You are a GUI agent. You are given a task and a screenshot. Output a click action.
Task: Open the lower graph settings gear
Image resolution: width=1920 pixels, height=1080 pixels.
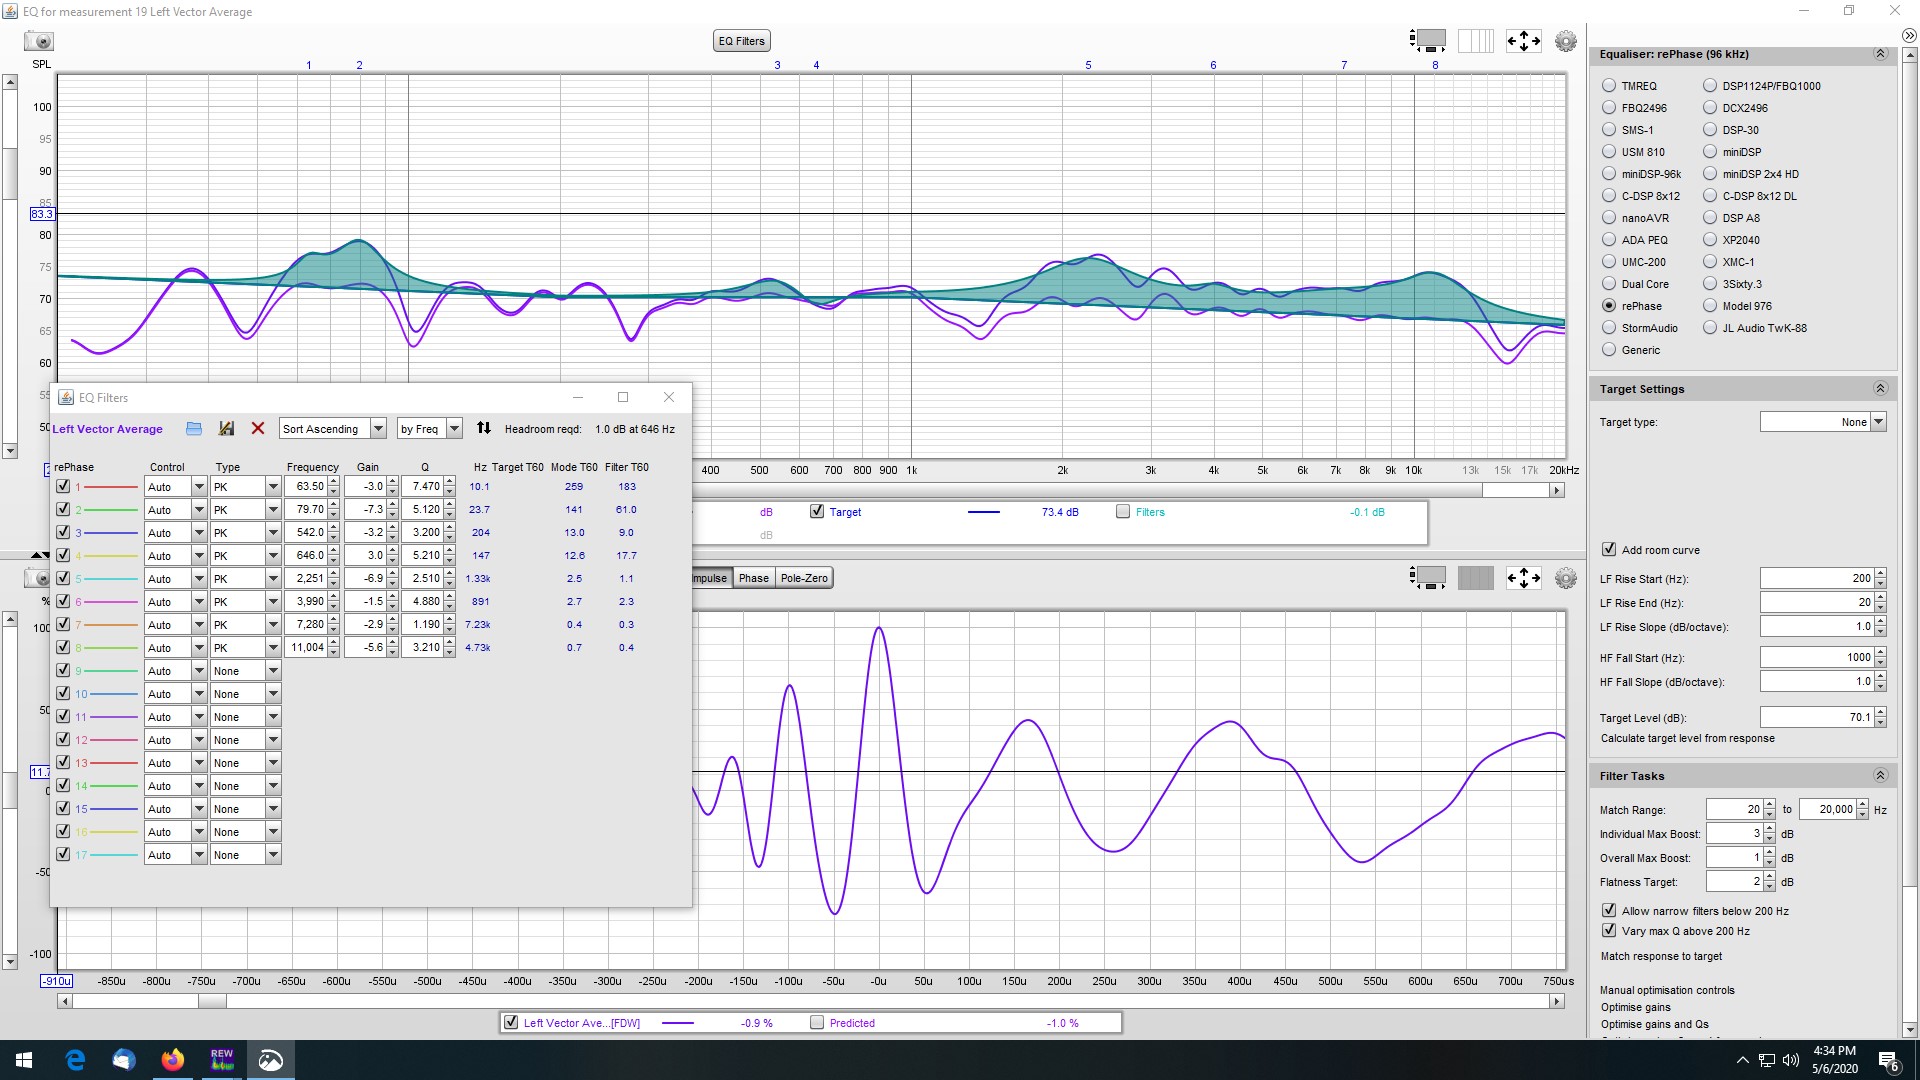(1566, 578)
